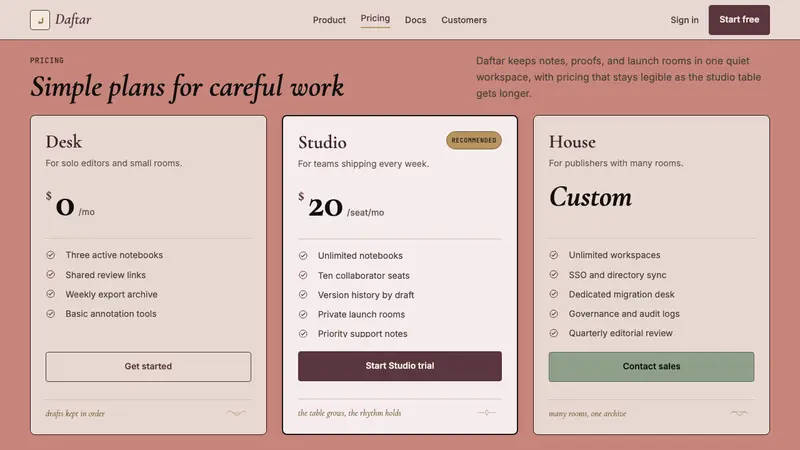Viewport: 800px width, 450px height.
Task: Go to Docs in navigation
Action: click(x=415, y=20)
